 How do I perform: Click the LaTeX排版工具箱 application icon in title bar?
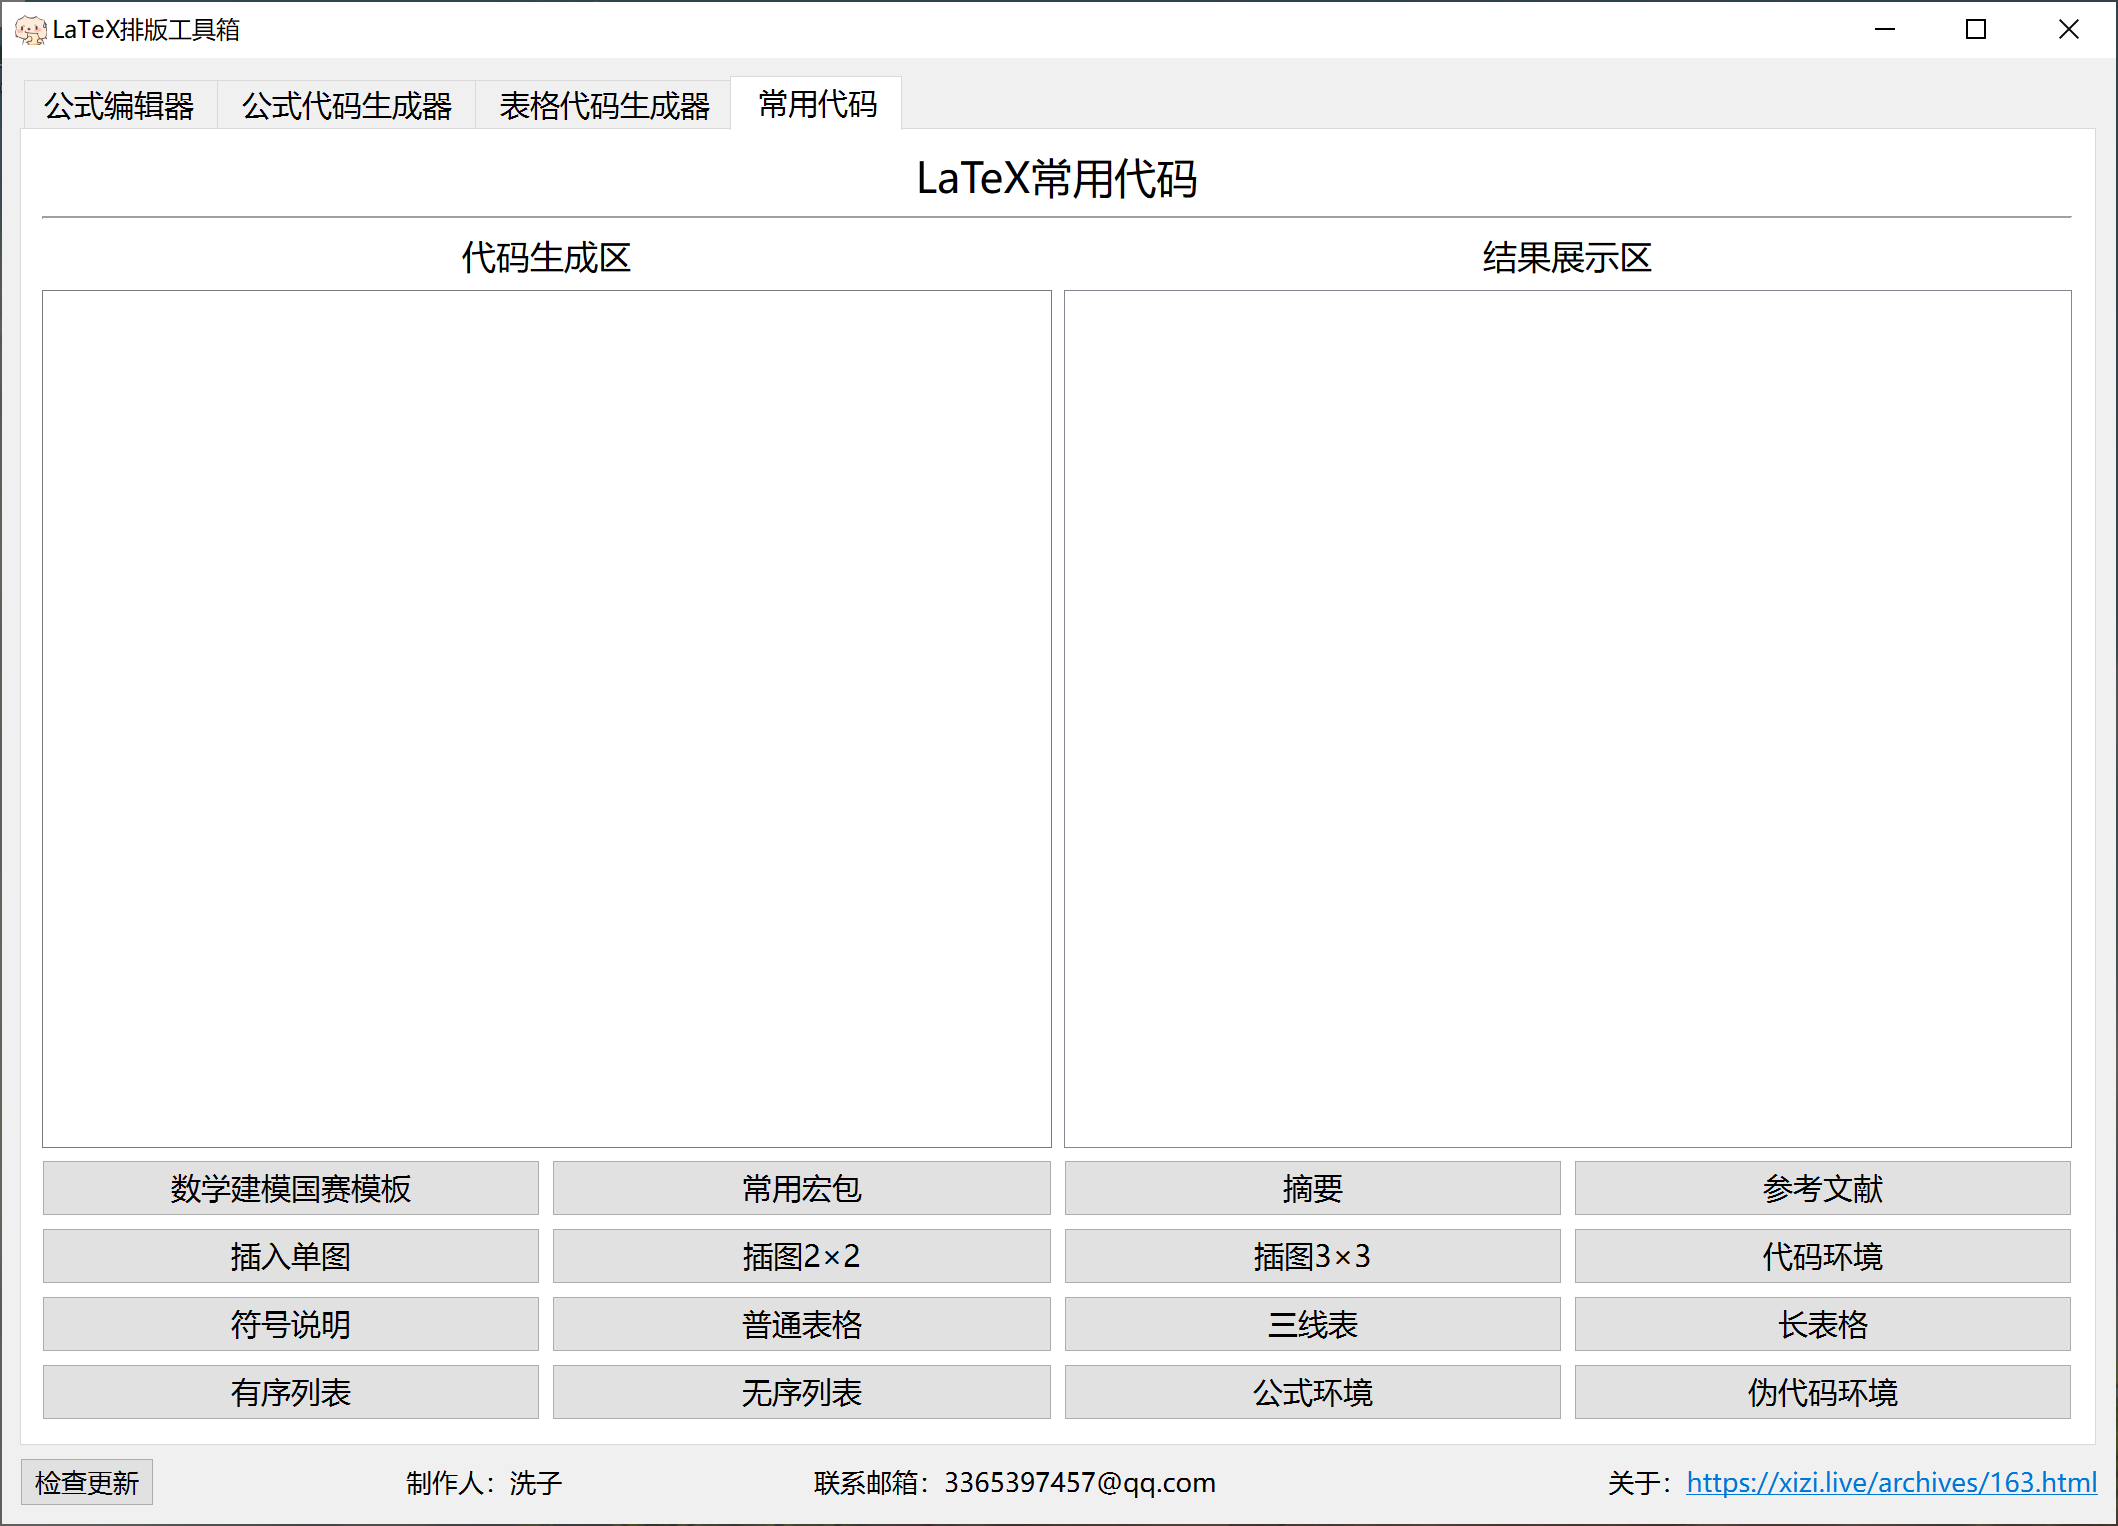point(31,29)
